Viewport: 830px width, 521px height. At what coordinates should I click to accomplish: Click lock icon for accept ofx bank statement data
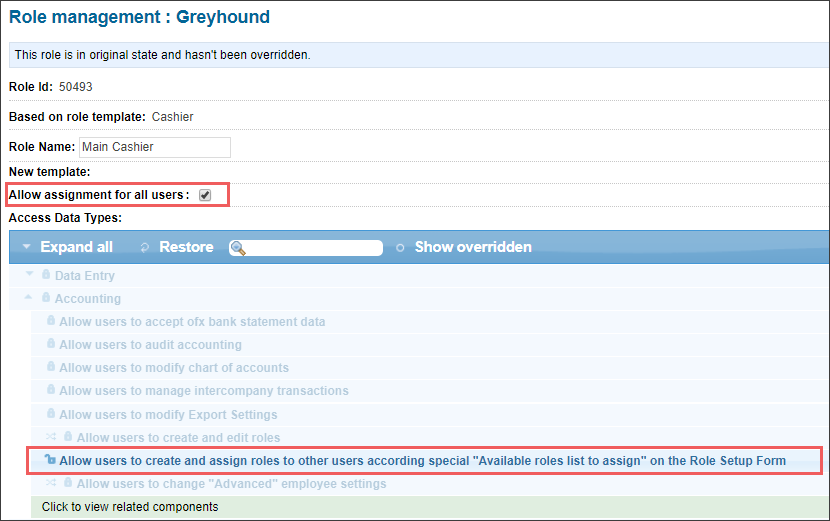(x=51, y=320)
